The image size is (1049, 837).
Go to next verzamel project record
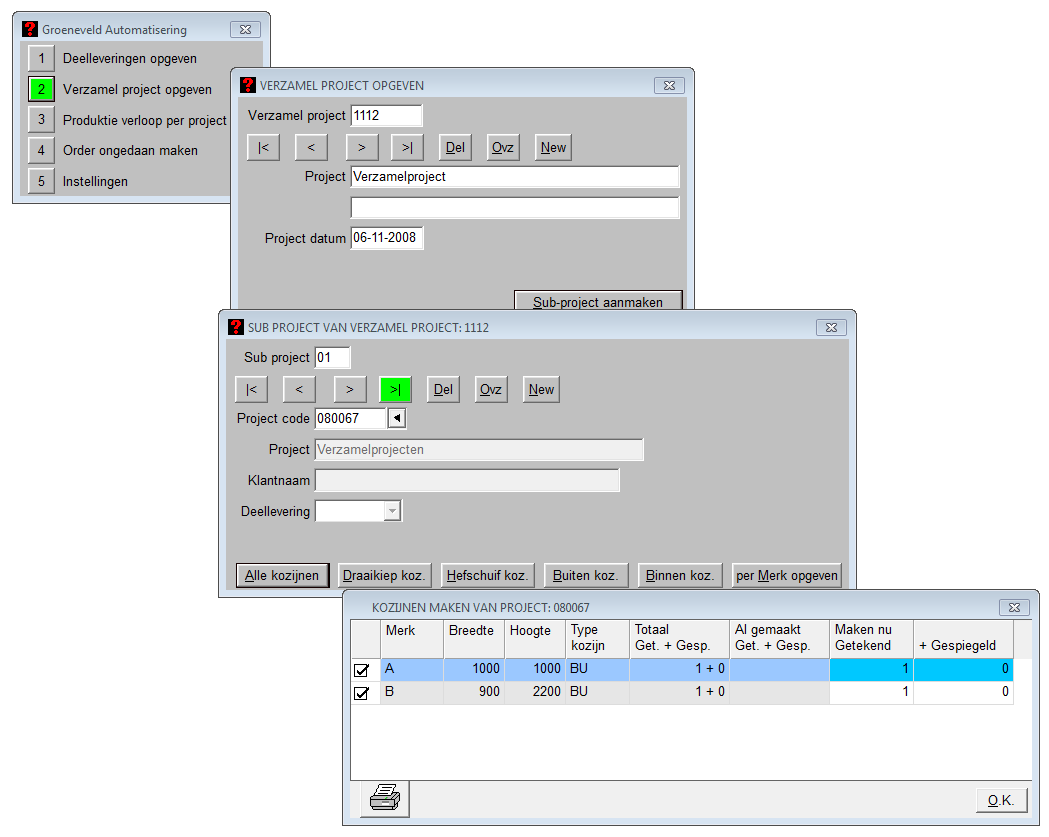[362, 148]
